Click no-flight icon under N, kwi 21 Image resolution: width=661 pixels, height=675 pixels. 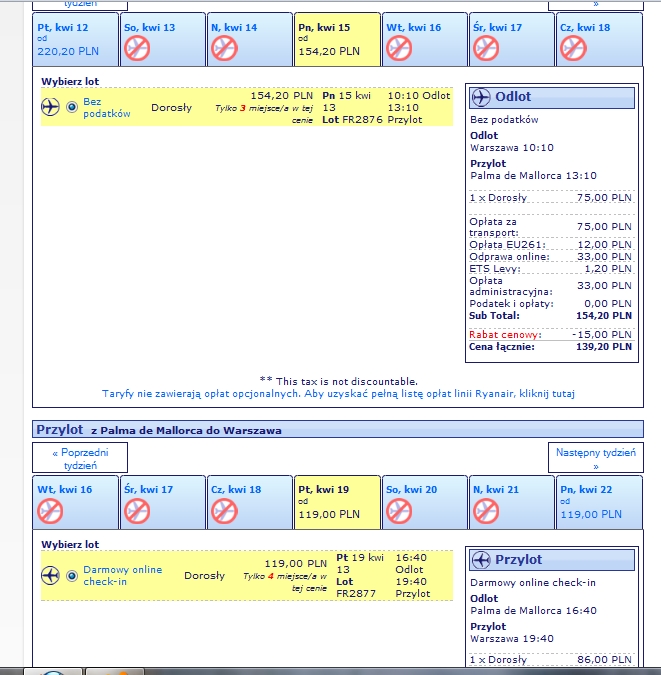tap(486, 511)
